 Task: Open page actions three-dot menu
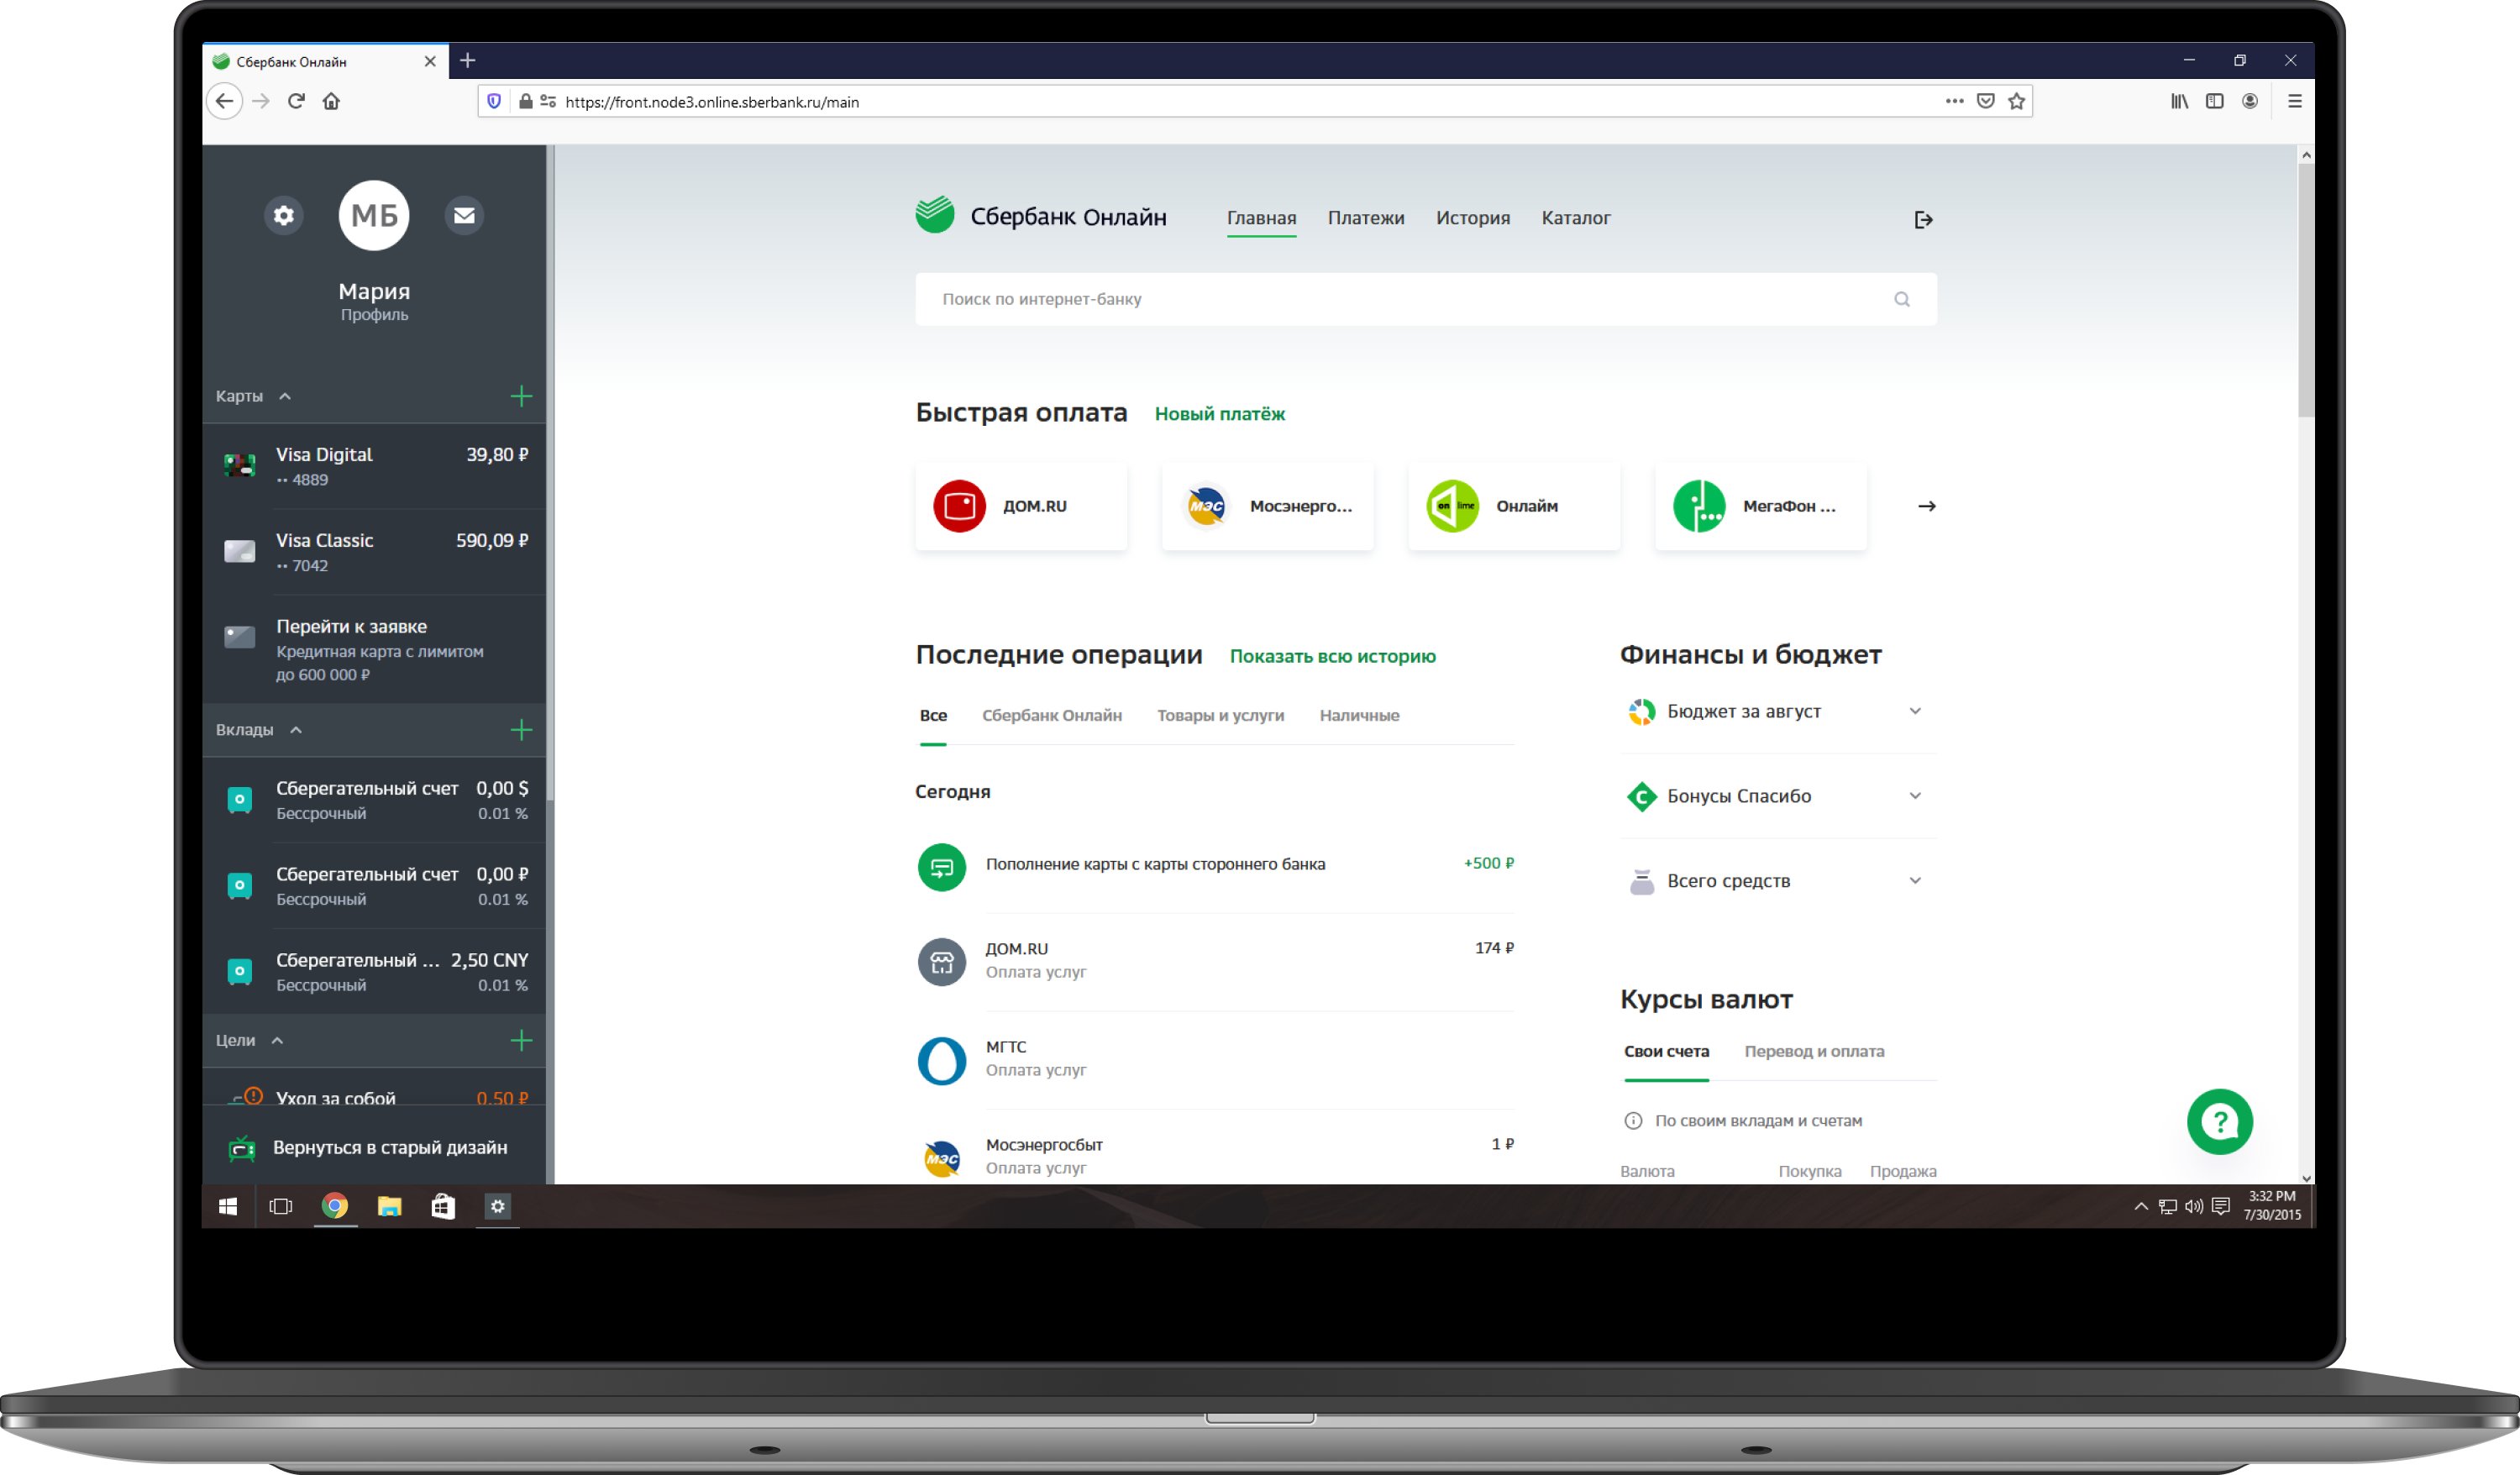click(x=1954, y=101)
